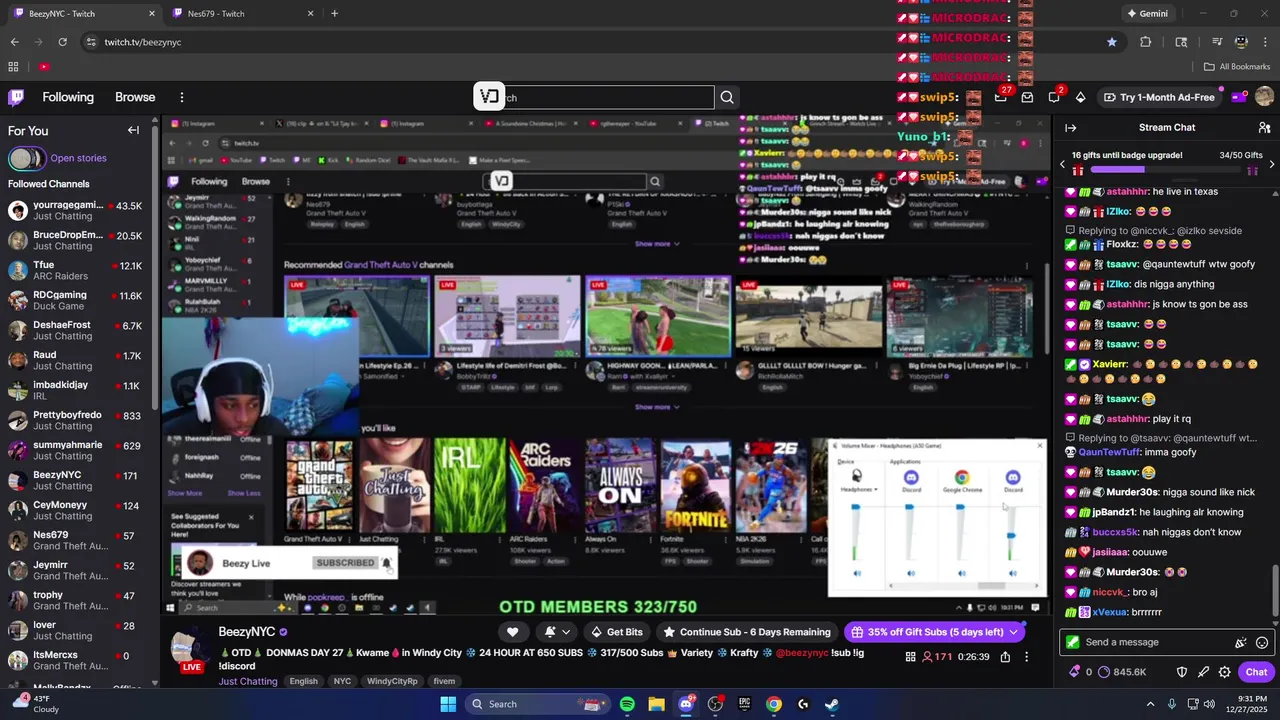Click Try 1-Month Ad-Free button
Screen dimensions: 1280x720
point(1159,97)
